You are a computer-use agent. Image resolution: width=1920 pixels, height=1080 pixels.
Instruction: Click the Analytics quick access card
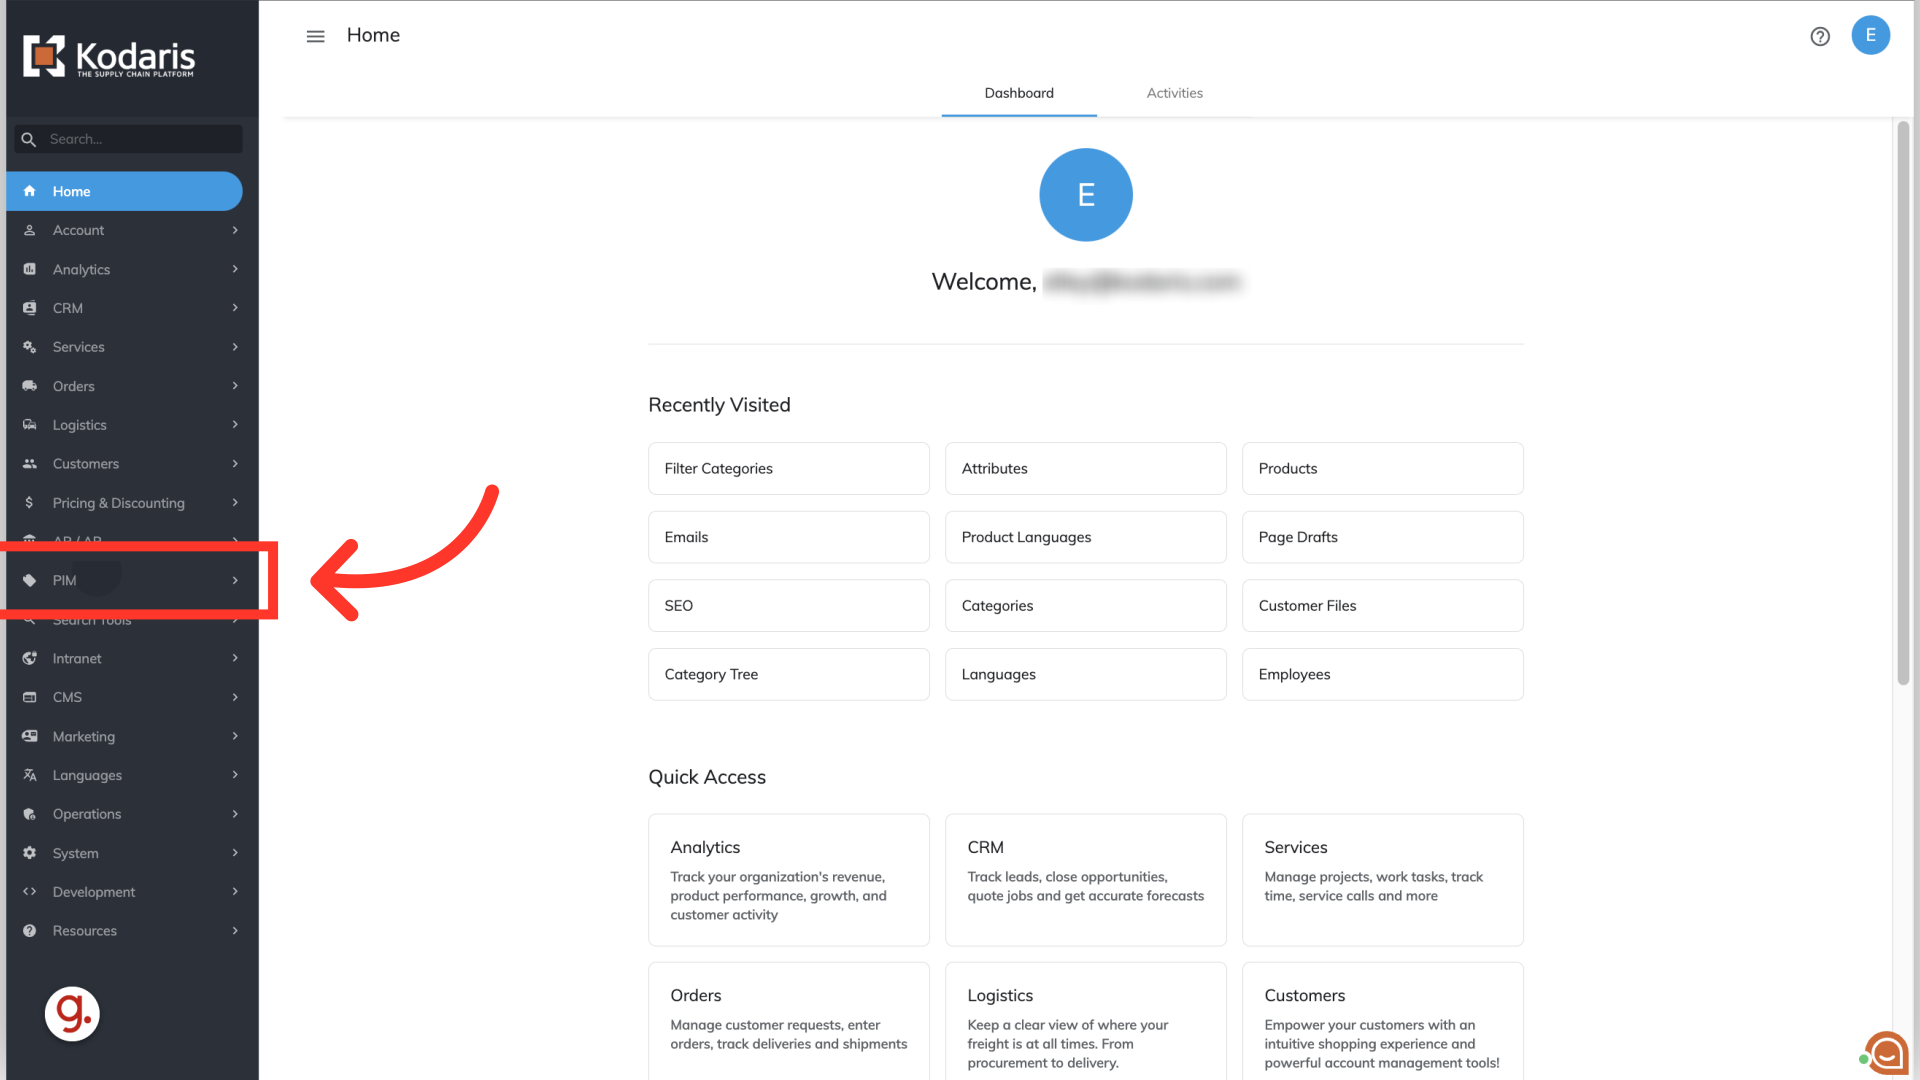click(788, 879)
